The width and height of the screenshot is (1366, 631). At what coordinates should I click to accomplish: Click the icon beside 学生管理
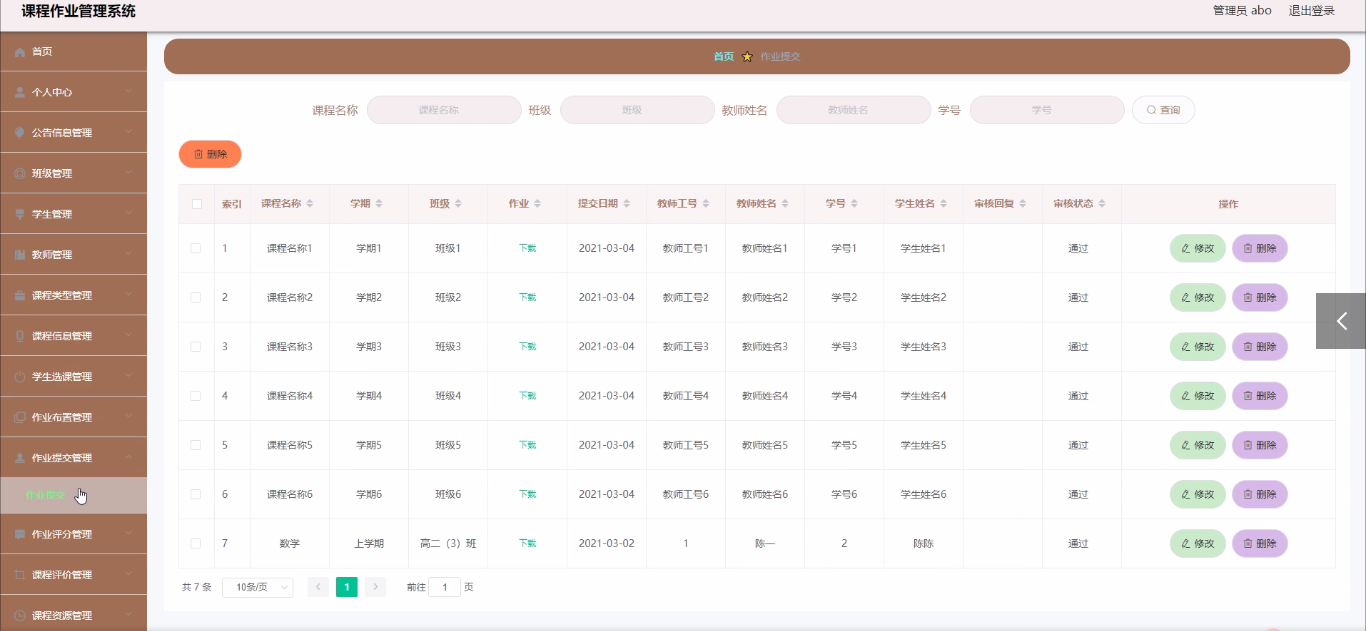pos(20,214)
